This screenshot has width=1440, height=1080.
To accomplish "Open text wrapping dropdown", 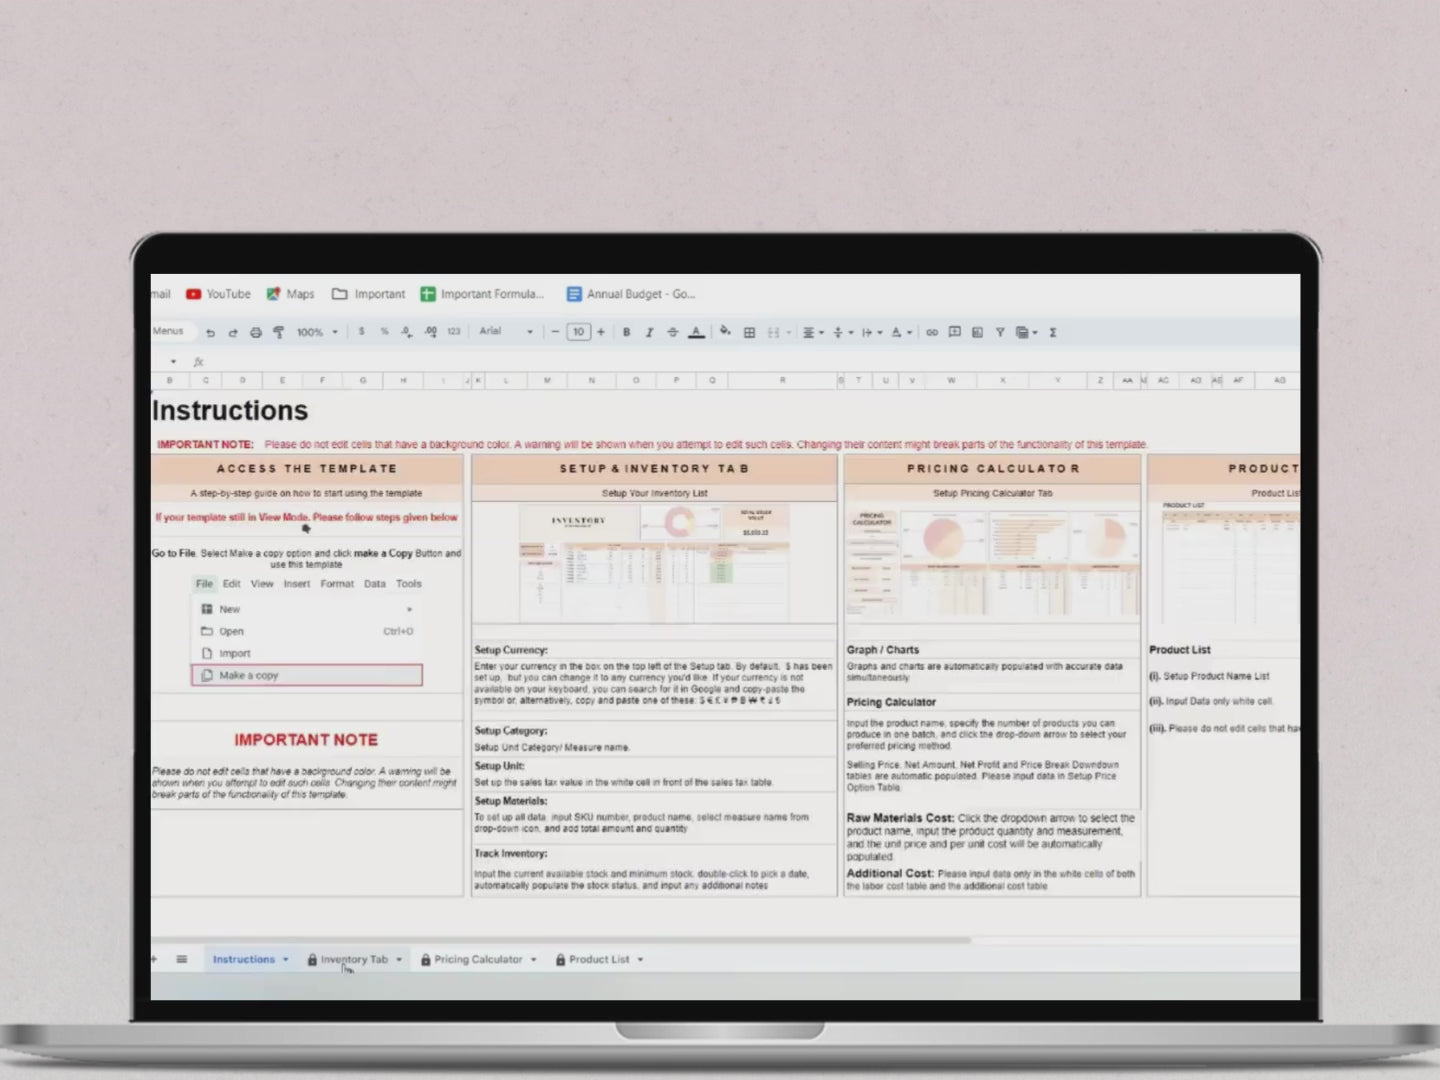I will click(x=871, y=332).
